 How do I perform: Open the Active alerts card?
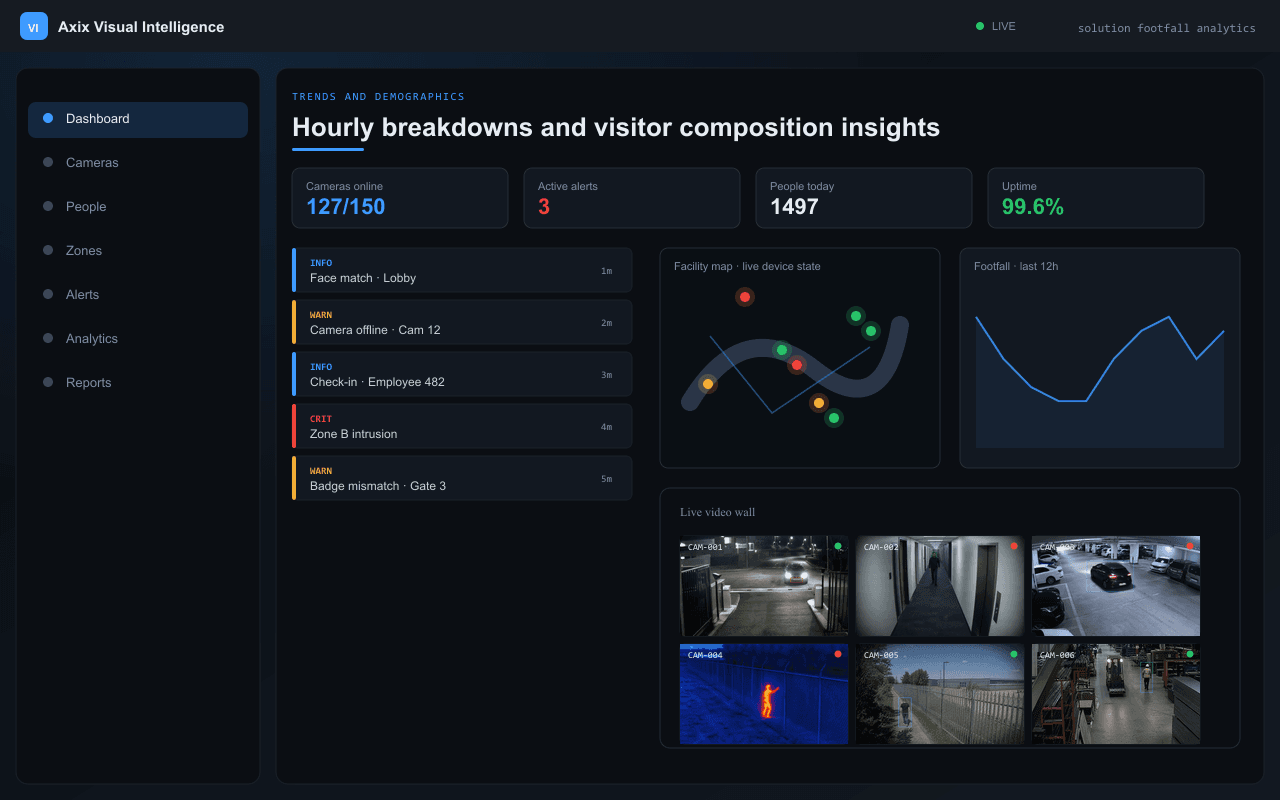coord(632,198)
